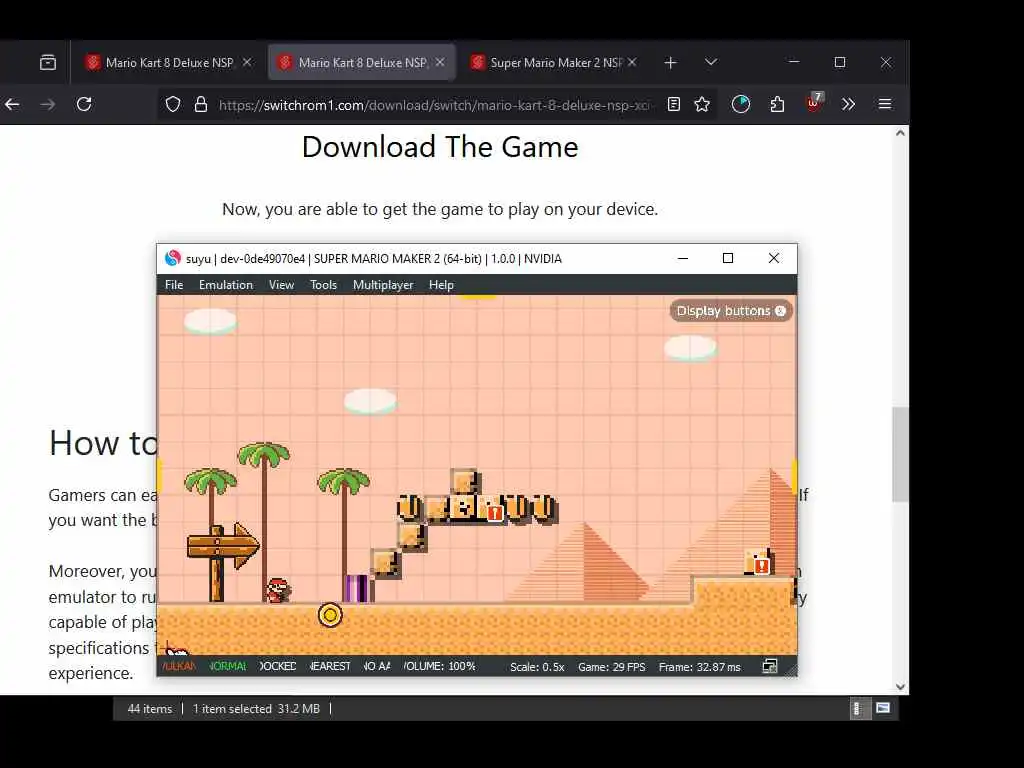The image size is (1024, 768).
Task: Go back to previous page
Action: pyautogui.click(x=12, y=104)
